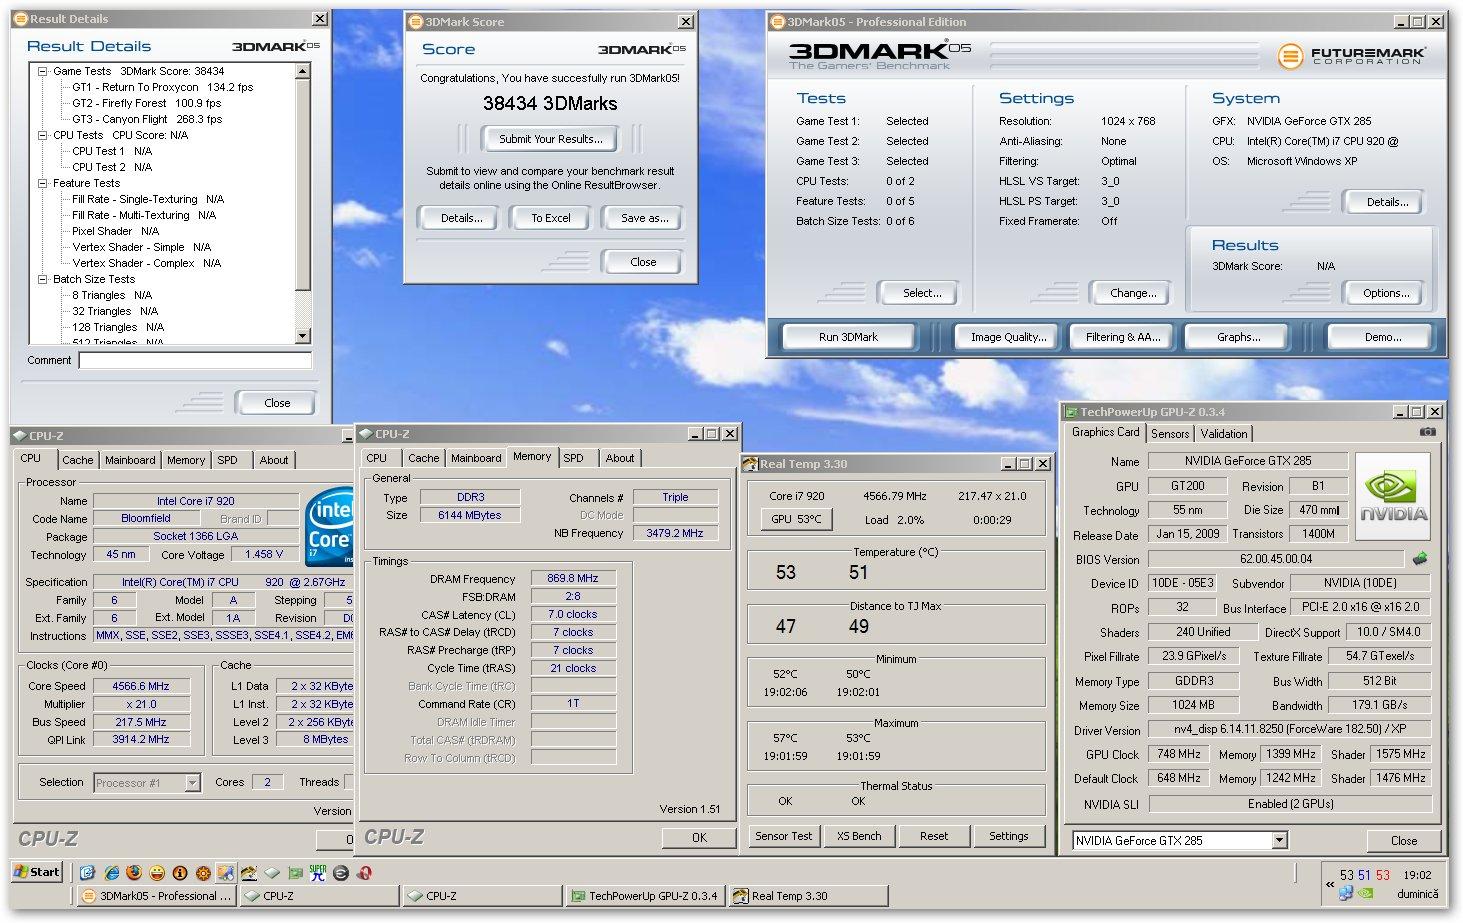
Task: Click Reset in Real Temp
Action: 934,836
